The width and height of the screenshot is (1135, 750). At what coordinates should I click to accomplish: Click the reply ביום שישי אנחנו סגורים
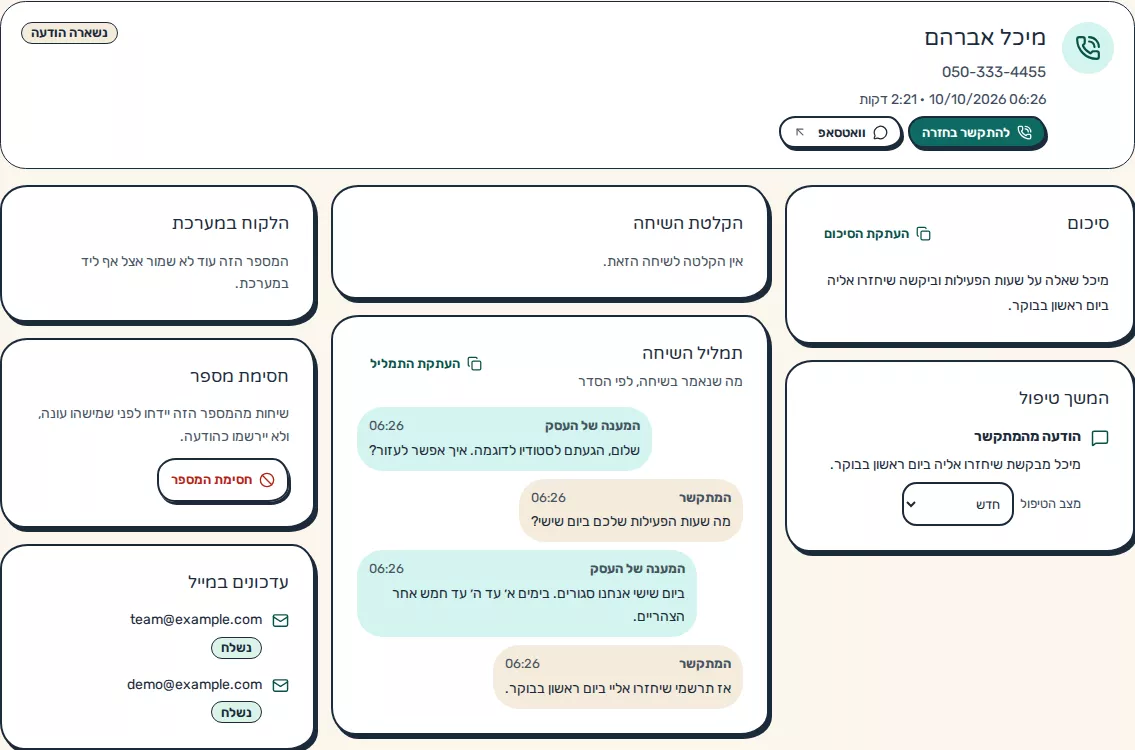coord(527,594)
